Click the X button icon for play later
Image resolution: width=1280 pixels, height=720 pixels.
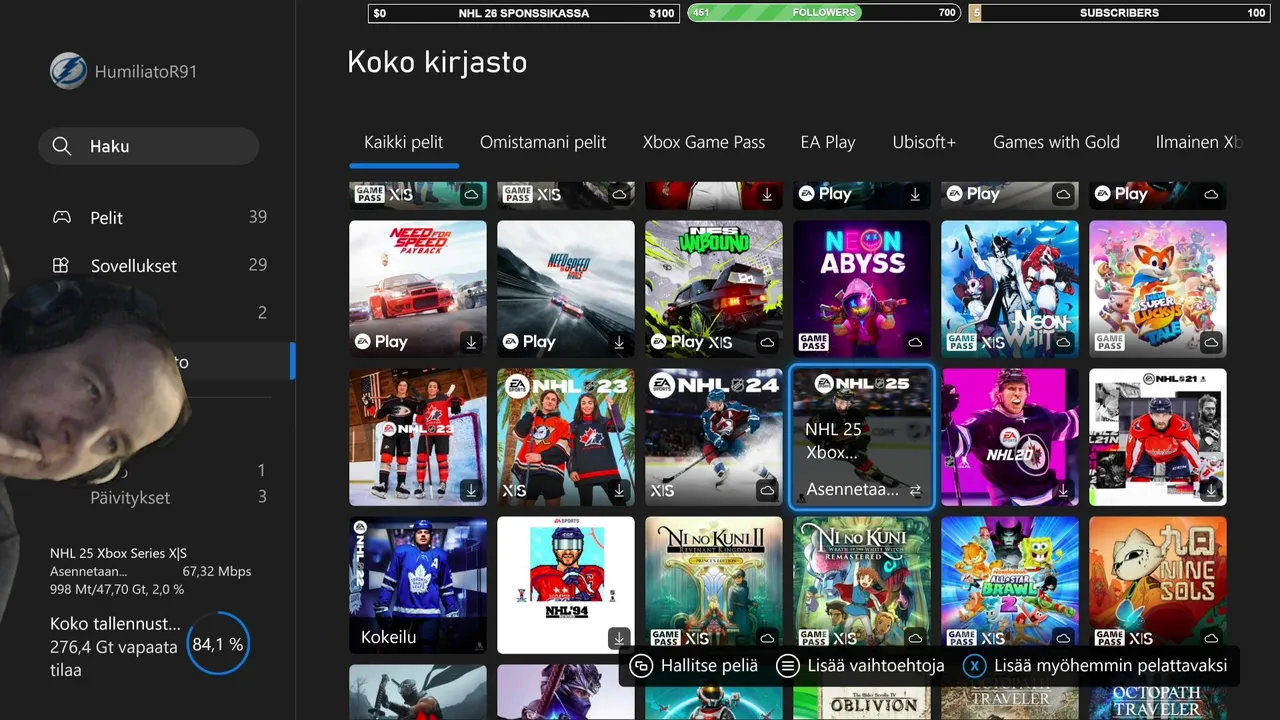point(974,665)
